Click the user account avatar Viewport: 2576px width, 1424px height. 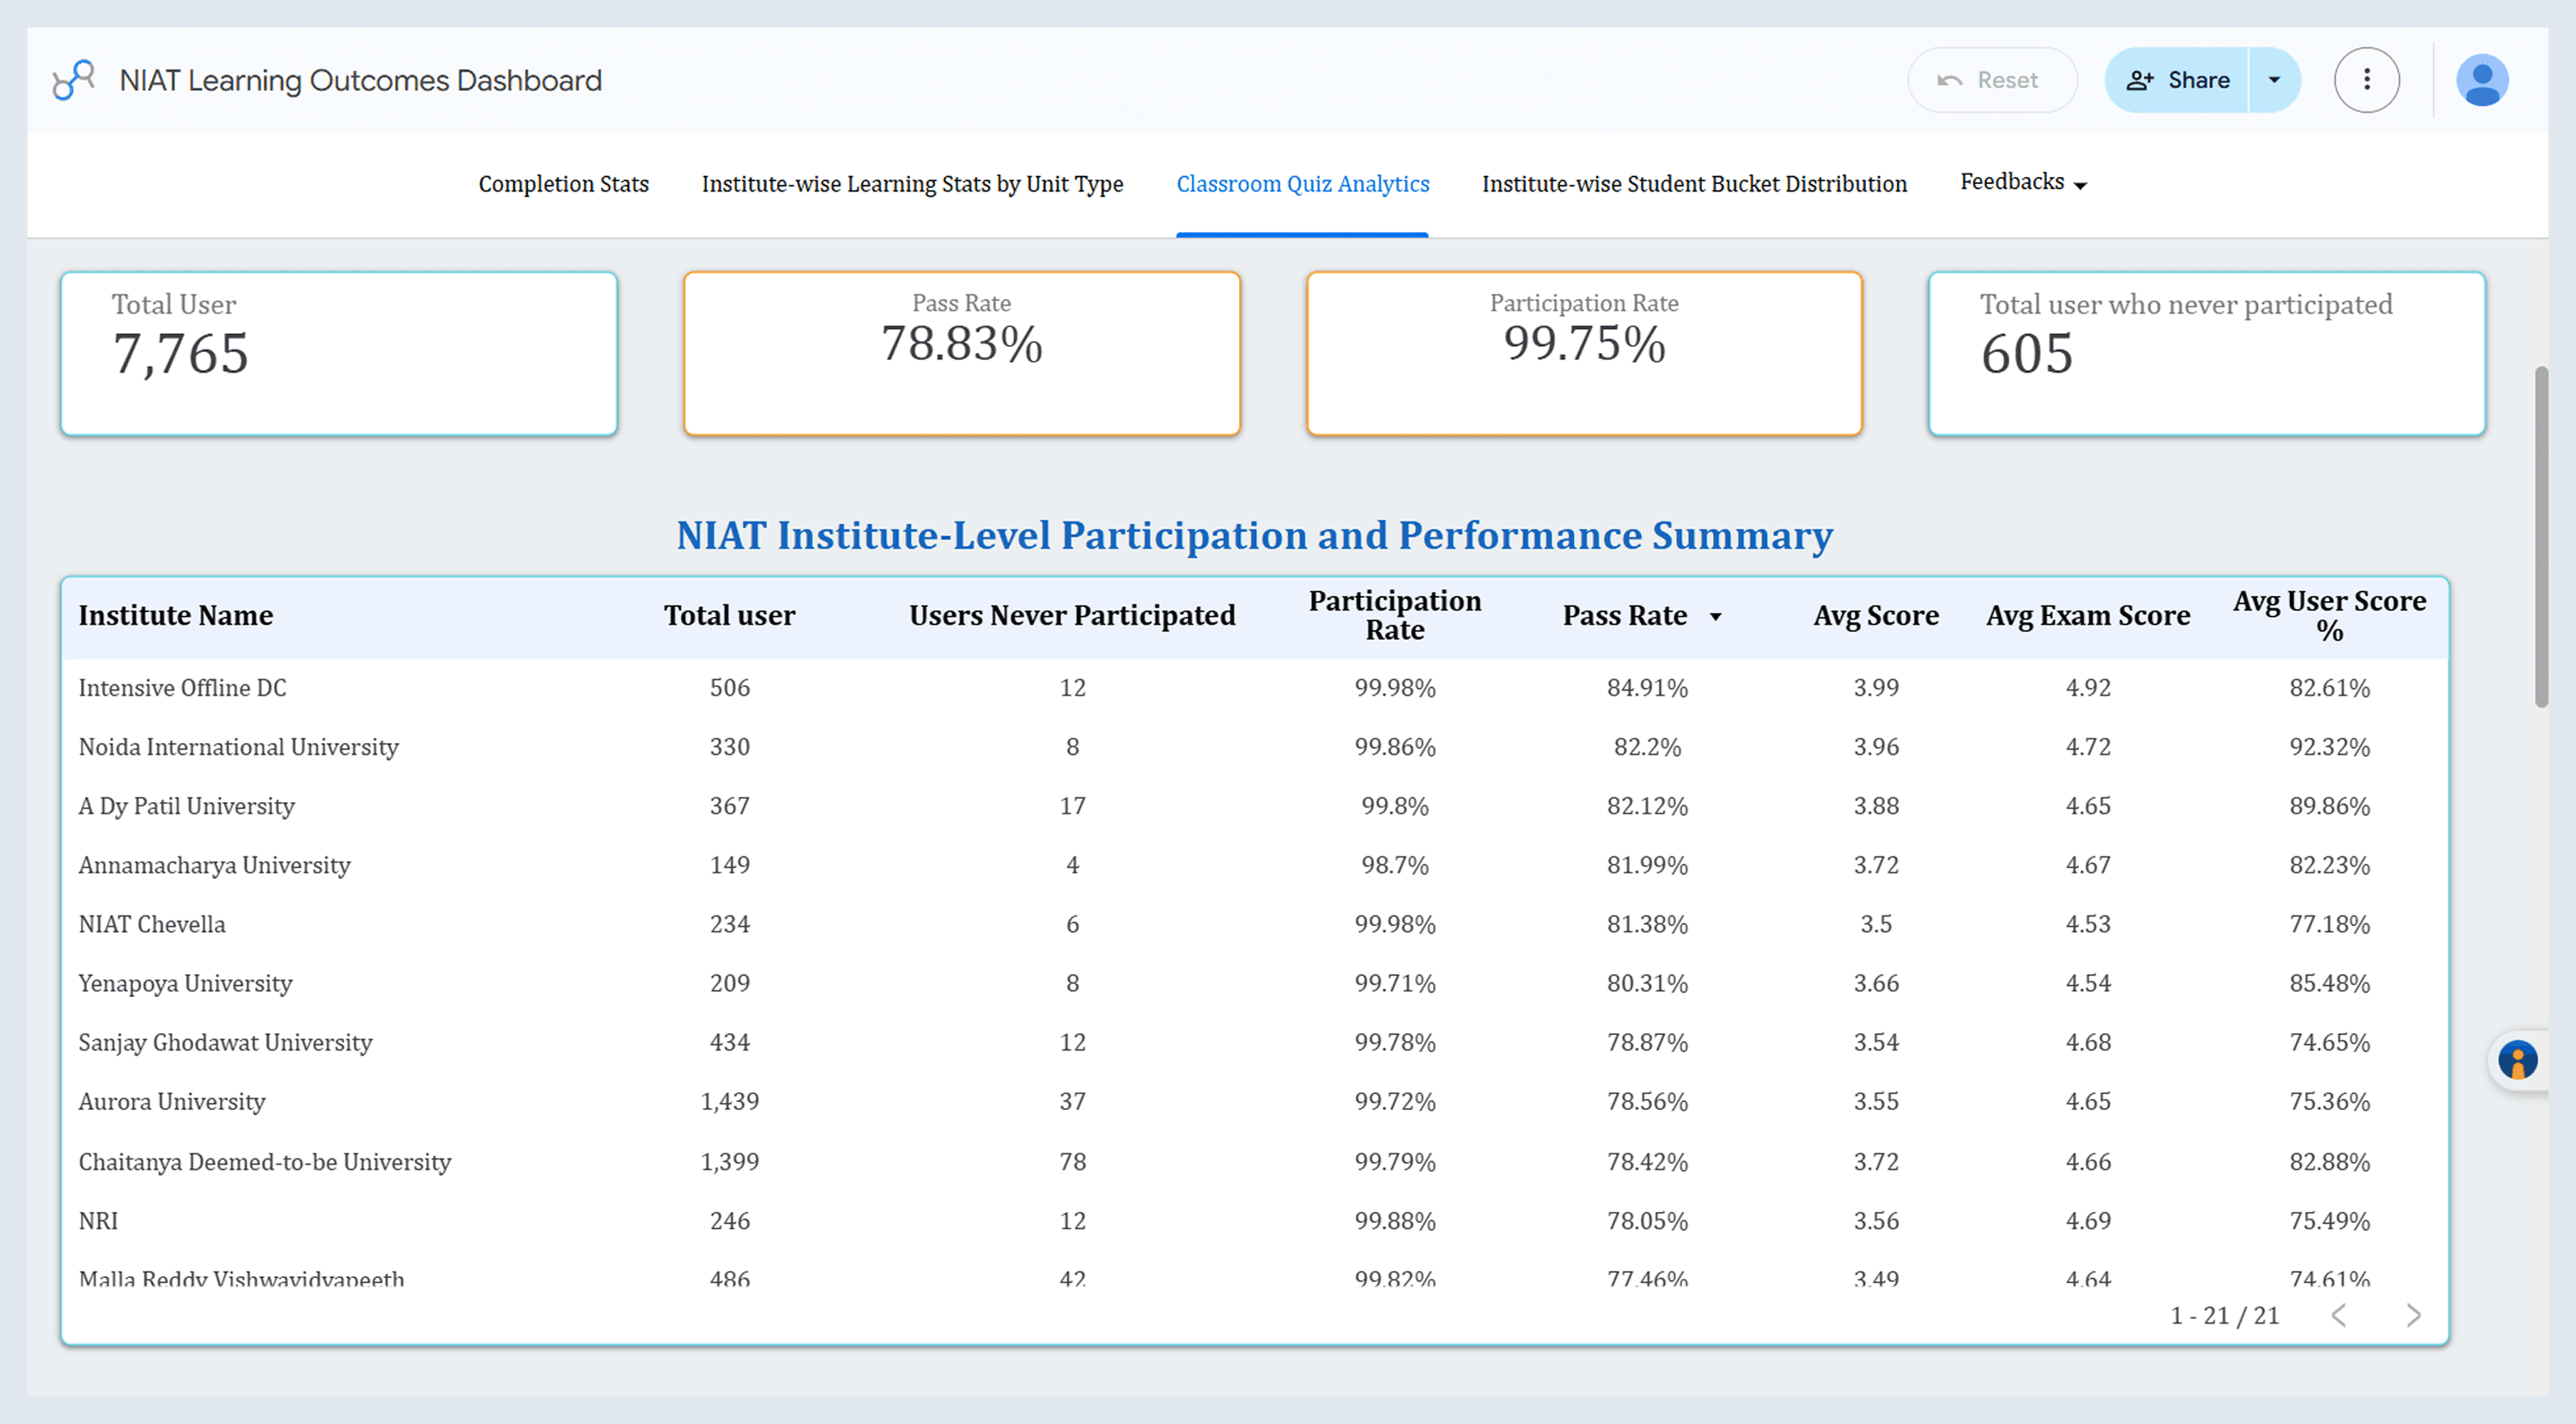pos(2482,80)
